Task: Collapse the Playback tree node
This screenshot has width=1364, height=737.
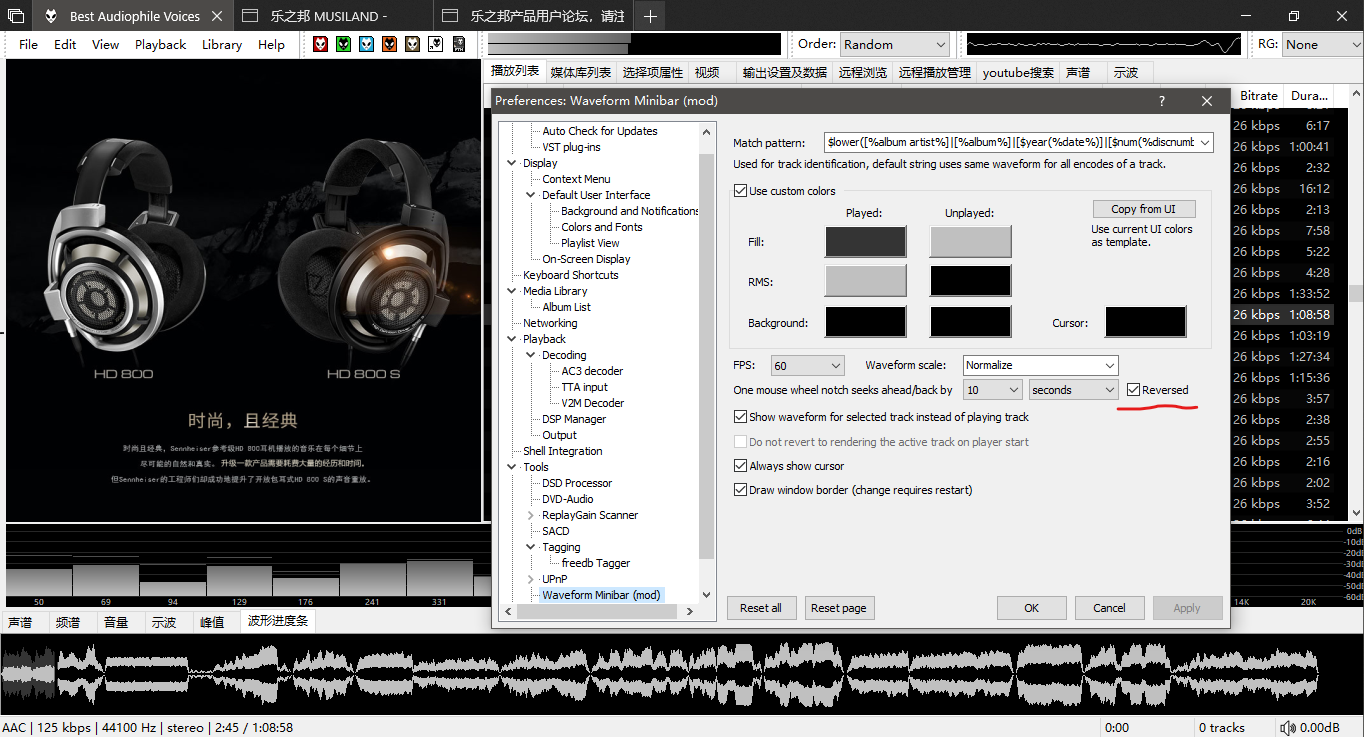Action: coord(513,339)
